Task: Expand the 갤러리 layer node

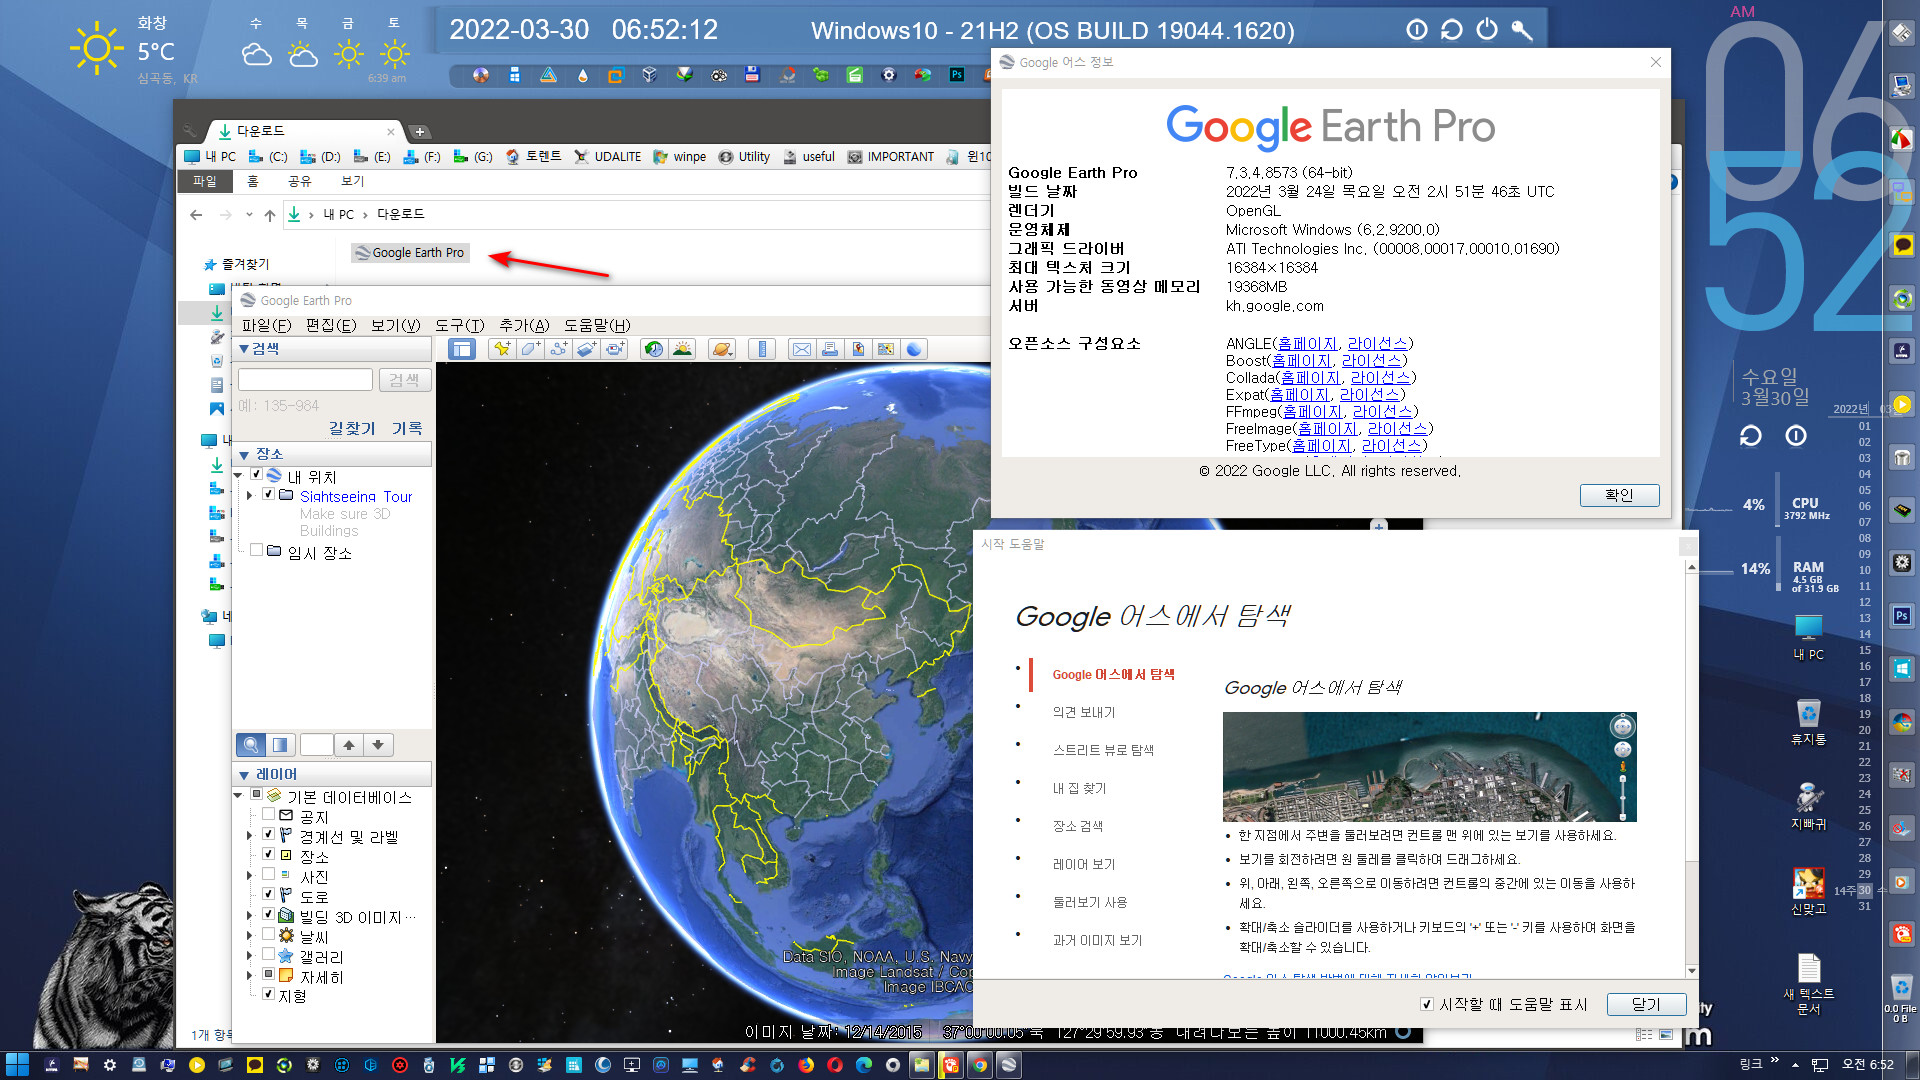Action: point(250,955)
